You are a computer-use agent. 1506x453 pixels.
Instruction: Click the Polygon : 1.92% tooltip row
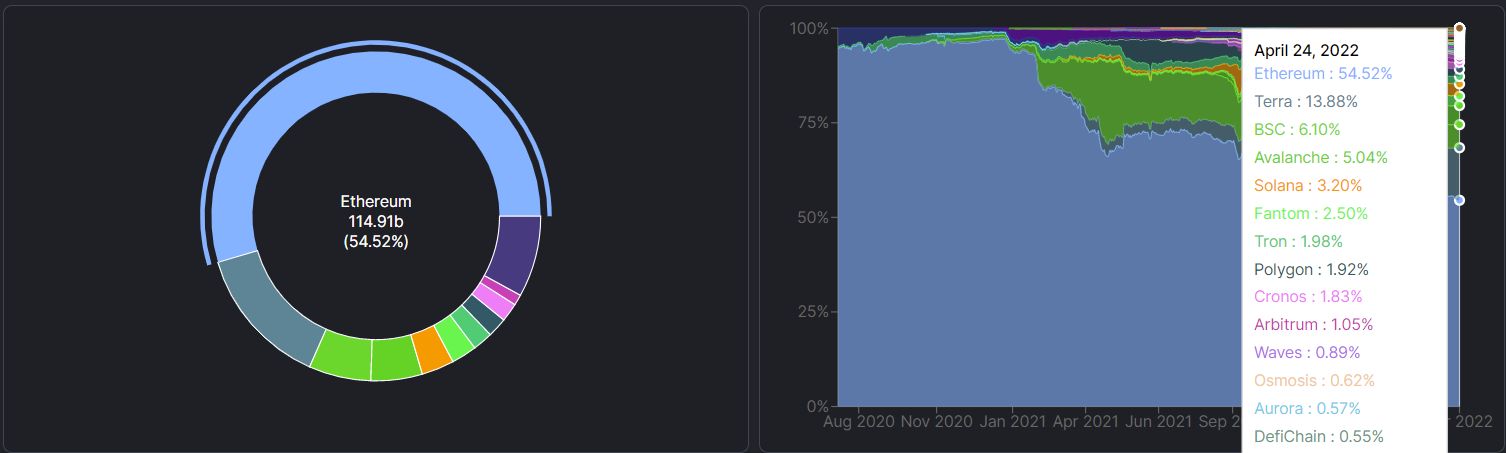(1311, 270)
